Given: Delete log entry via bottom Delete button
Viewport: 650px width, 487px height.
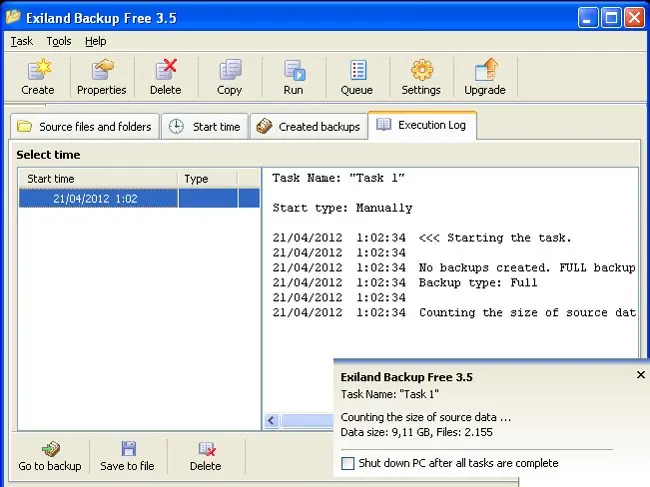Looking at the screenshot, I should pos(205,456).
